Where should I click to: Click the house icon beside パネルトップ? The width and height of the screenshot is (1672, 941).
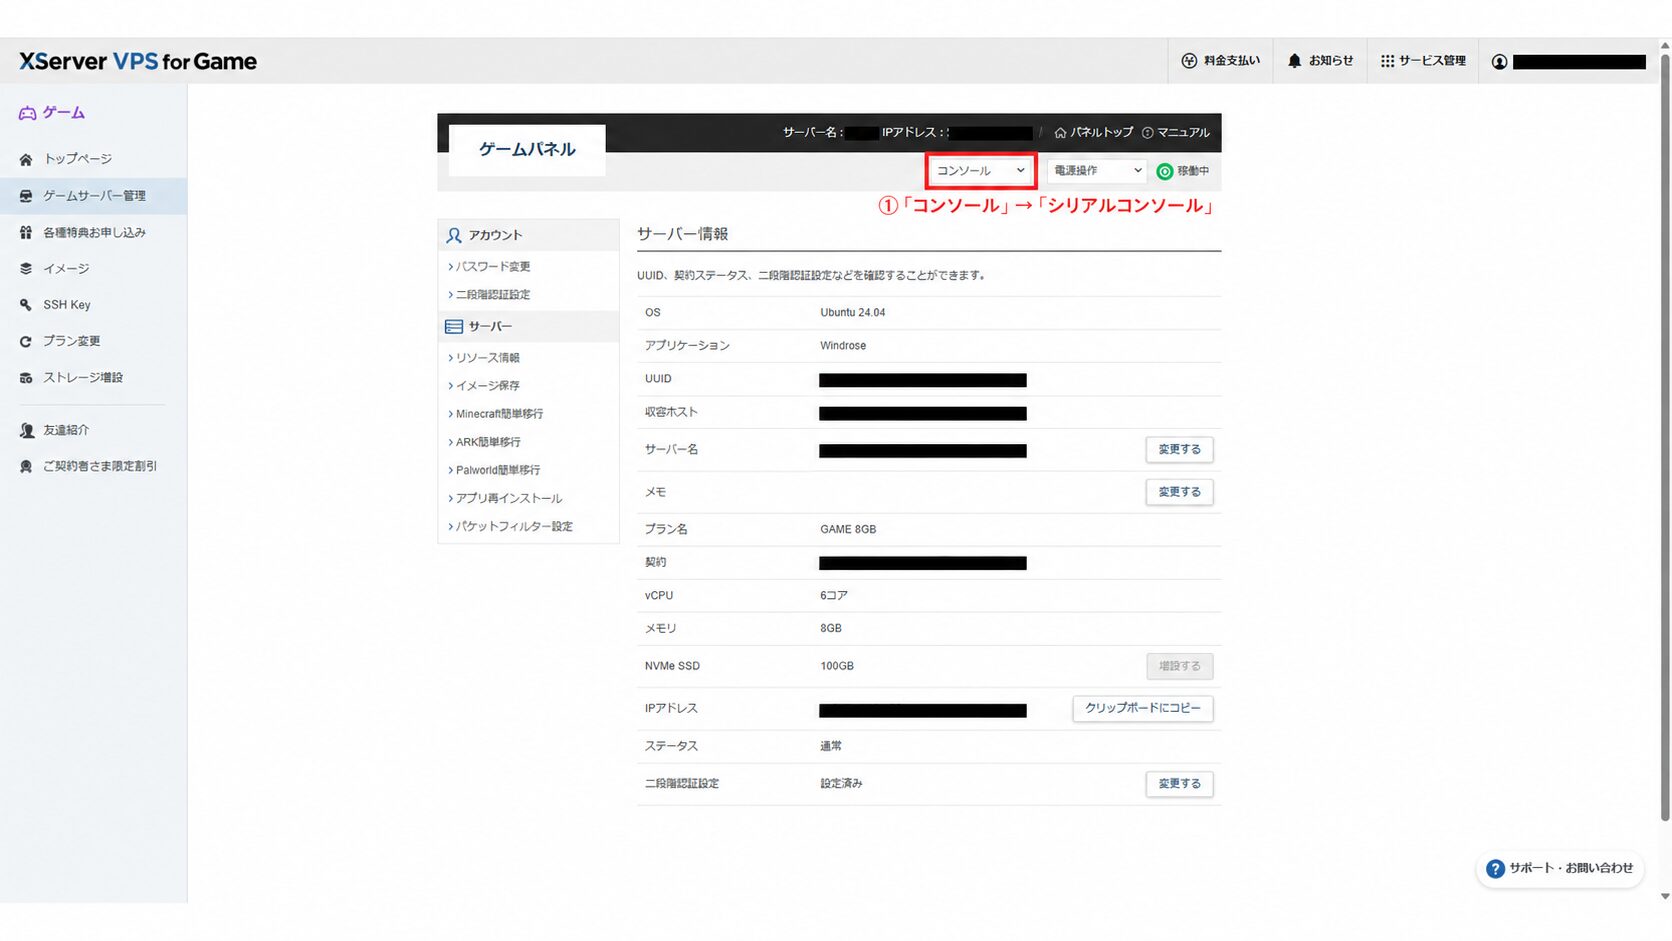1060,132
